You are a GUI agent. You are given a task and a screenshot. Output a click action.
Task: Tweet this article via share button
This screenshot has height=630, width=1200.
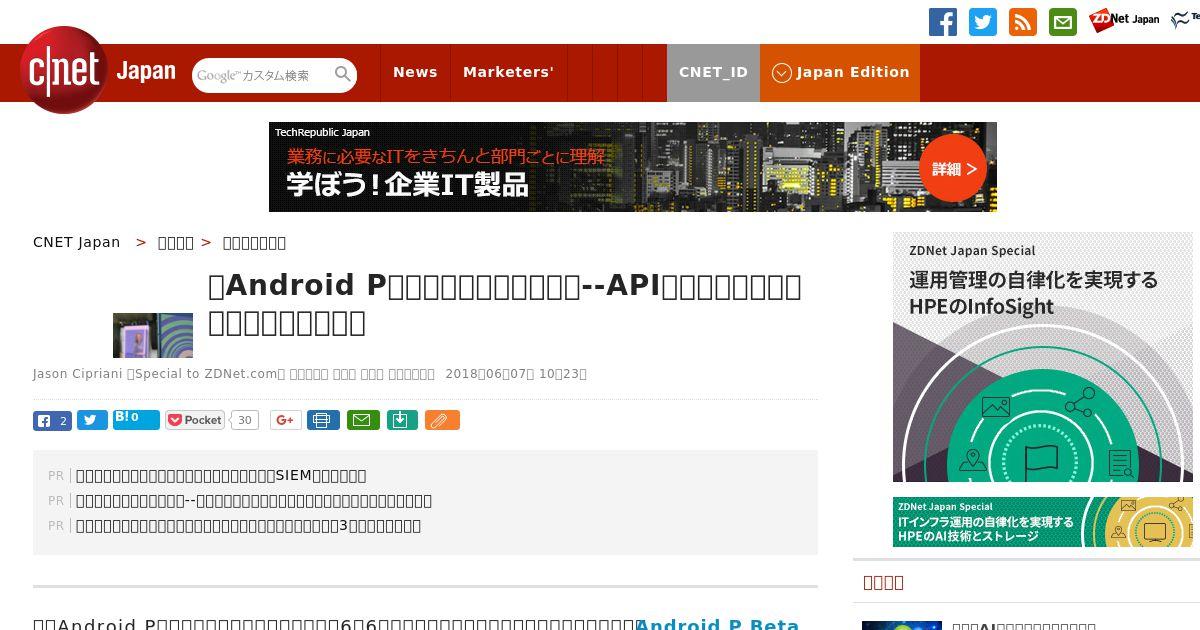tap(92, 420)
